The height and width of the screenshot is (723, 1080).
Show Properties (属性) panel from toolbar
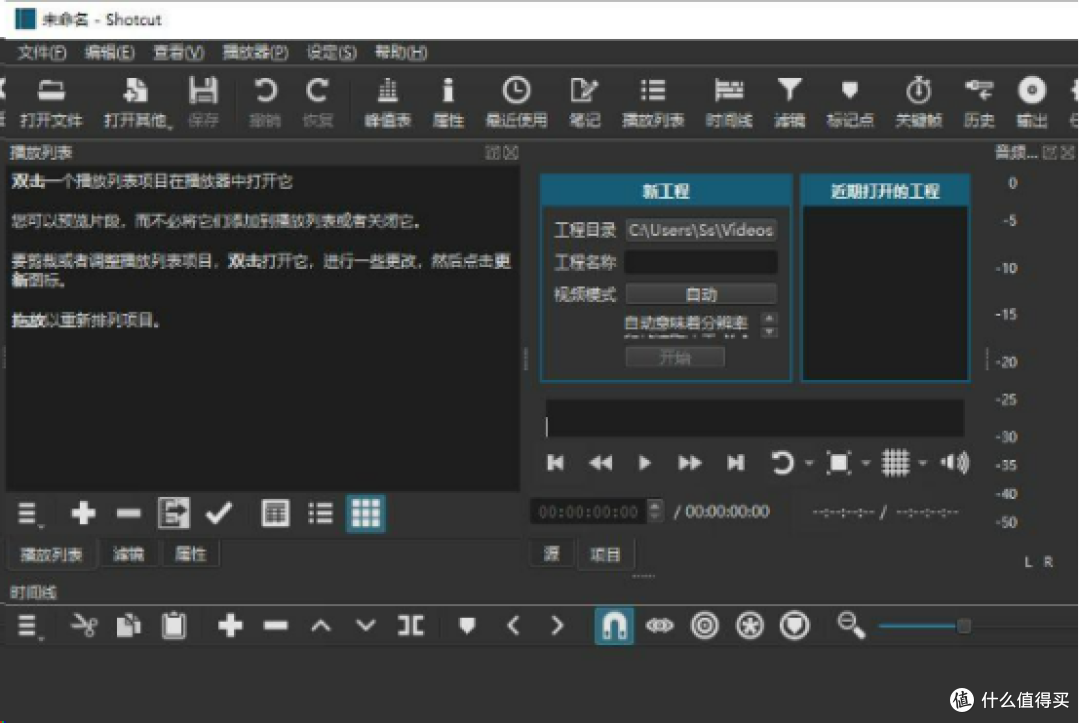[448, 103]
